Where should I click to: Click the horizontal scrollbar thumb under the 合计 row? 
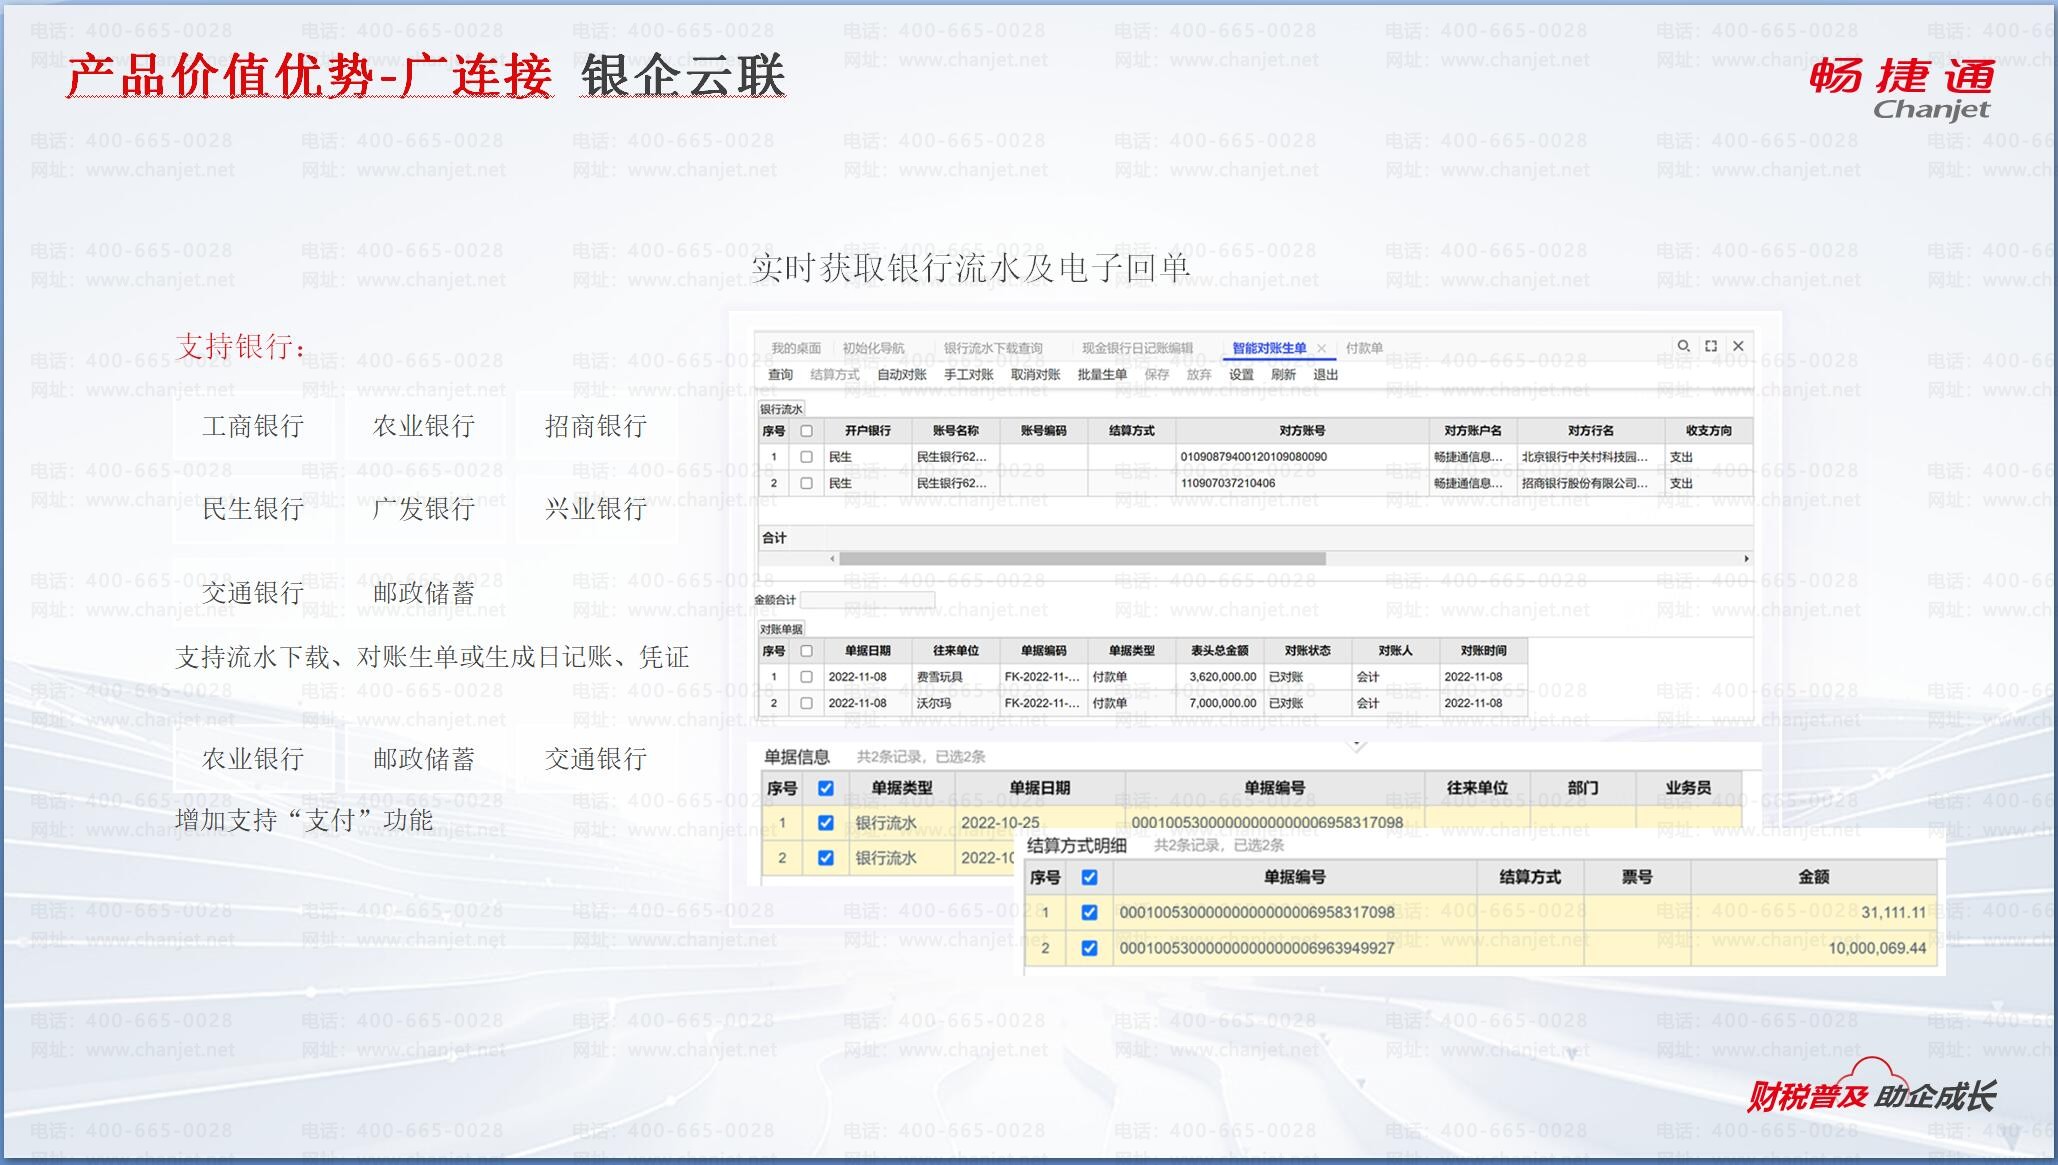click(x=1081, y=559)
